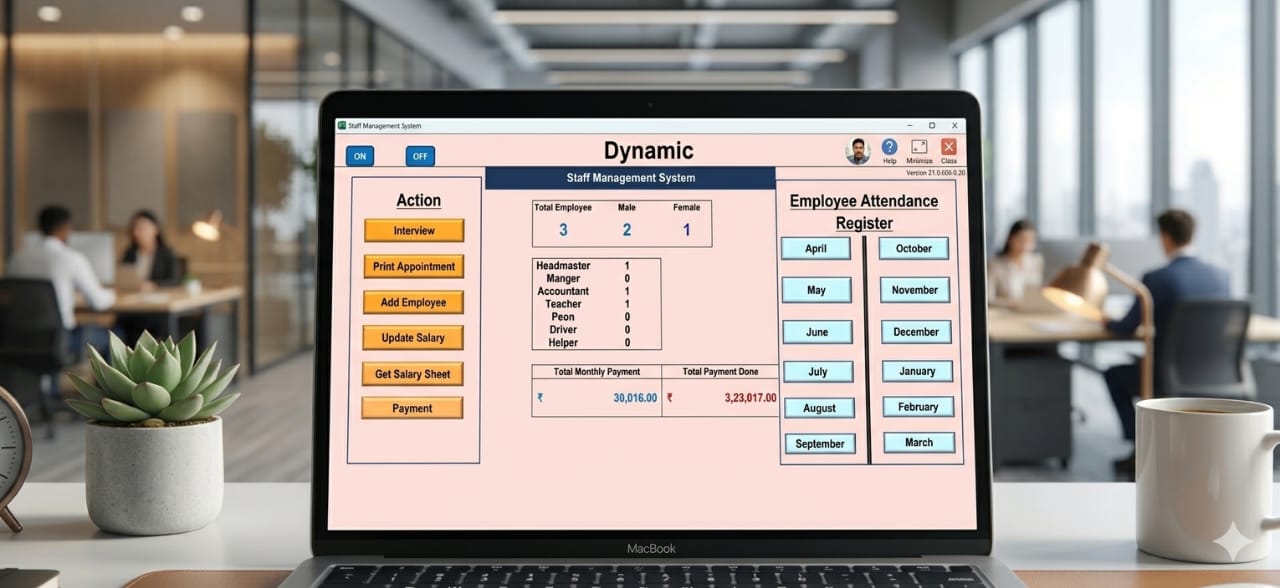Open the Help icon
Image resolution: width=1280 pixels, height=588 pixels.
pyautogui.click(x=889, y=147)
